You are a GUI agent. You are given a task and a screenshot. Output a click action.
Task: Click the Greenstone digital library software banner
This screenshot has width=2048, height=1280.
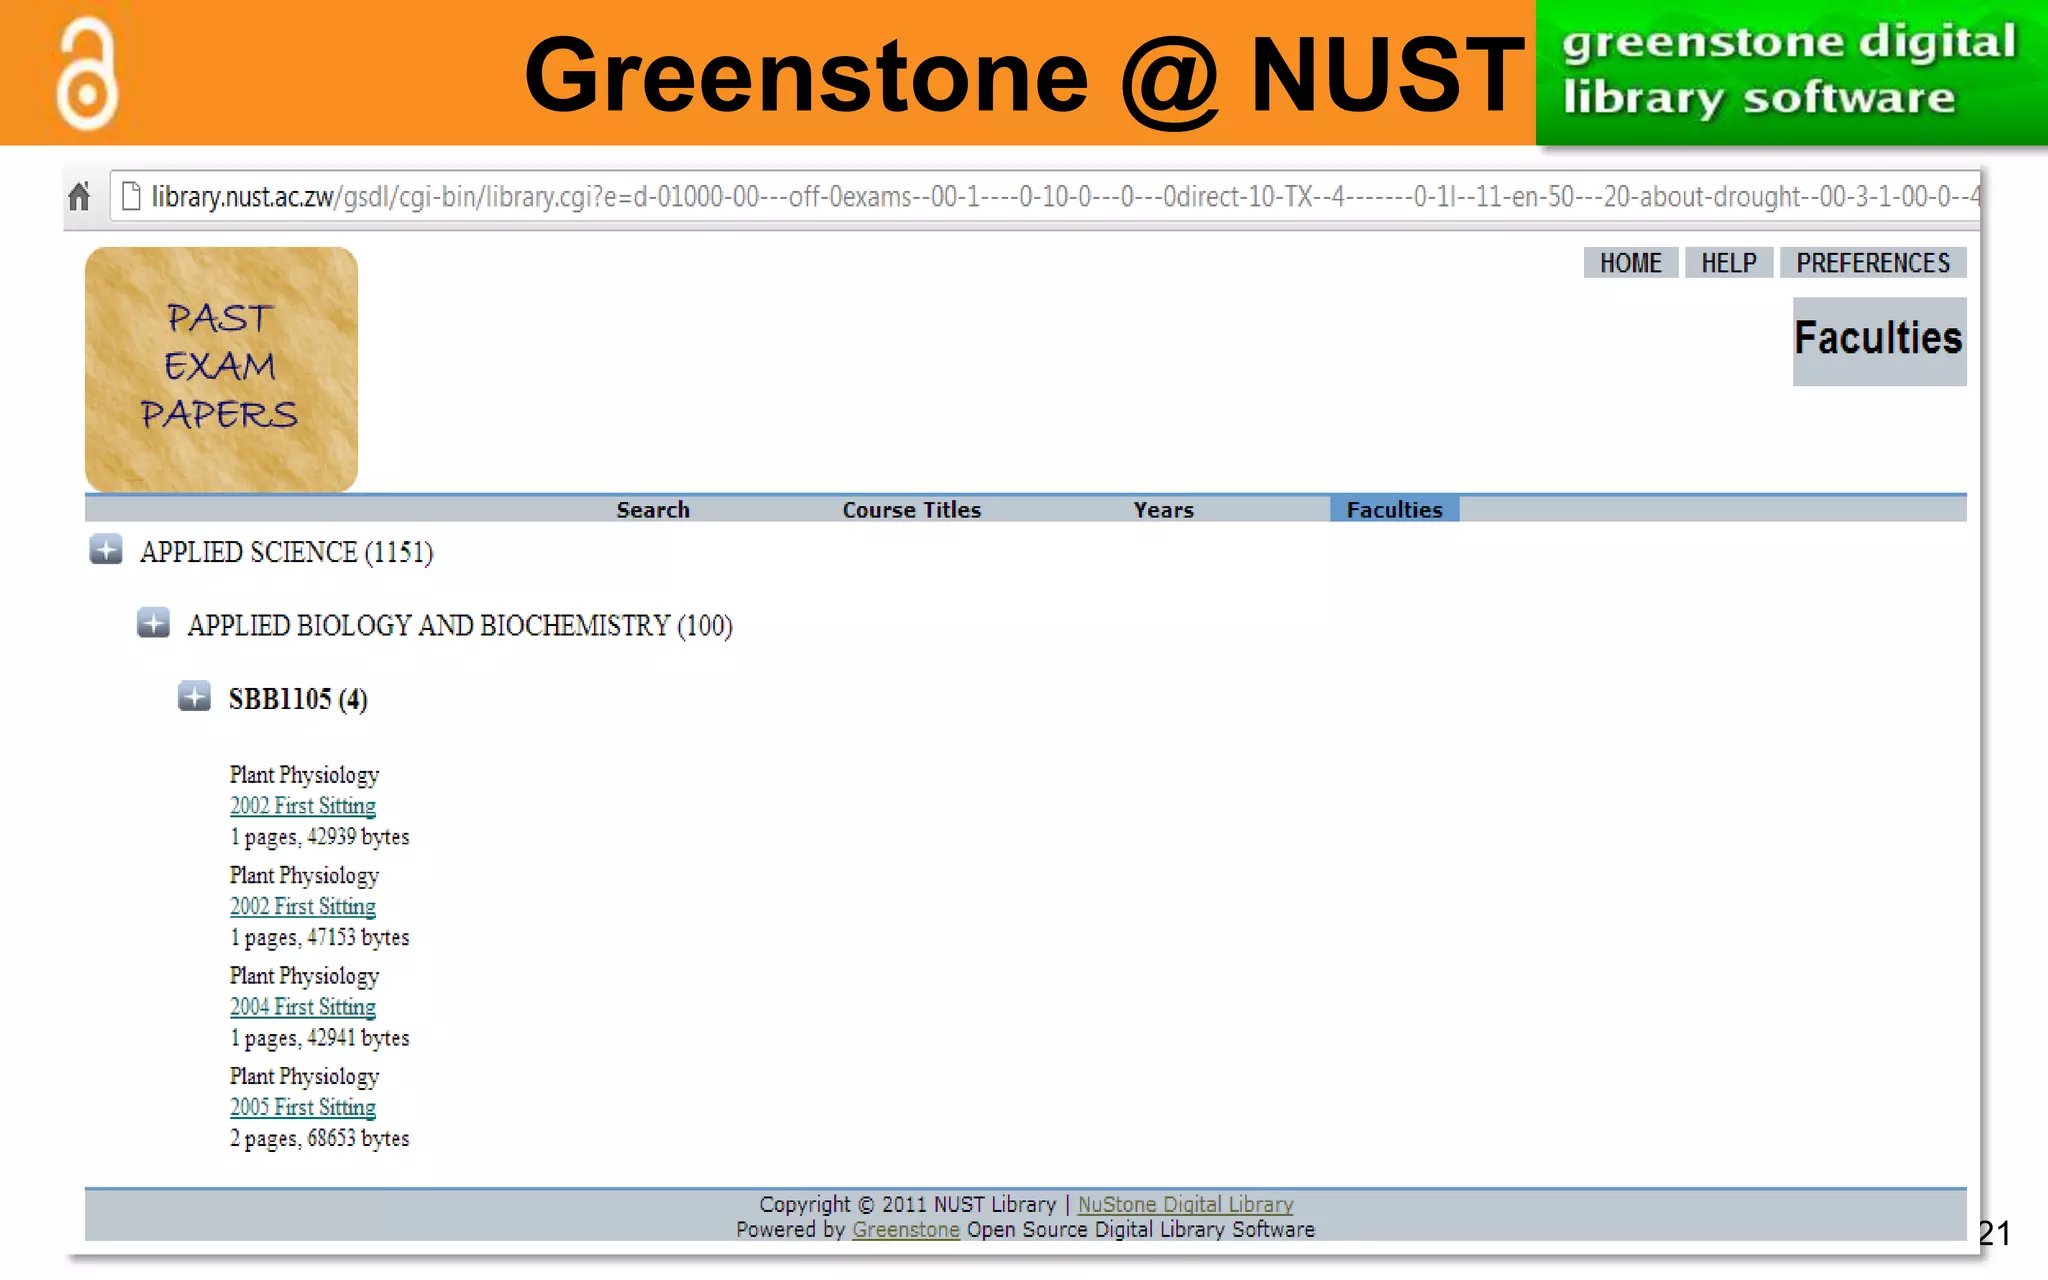(x=1791, y=72)
